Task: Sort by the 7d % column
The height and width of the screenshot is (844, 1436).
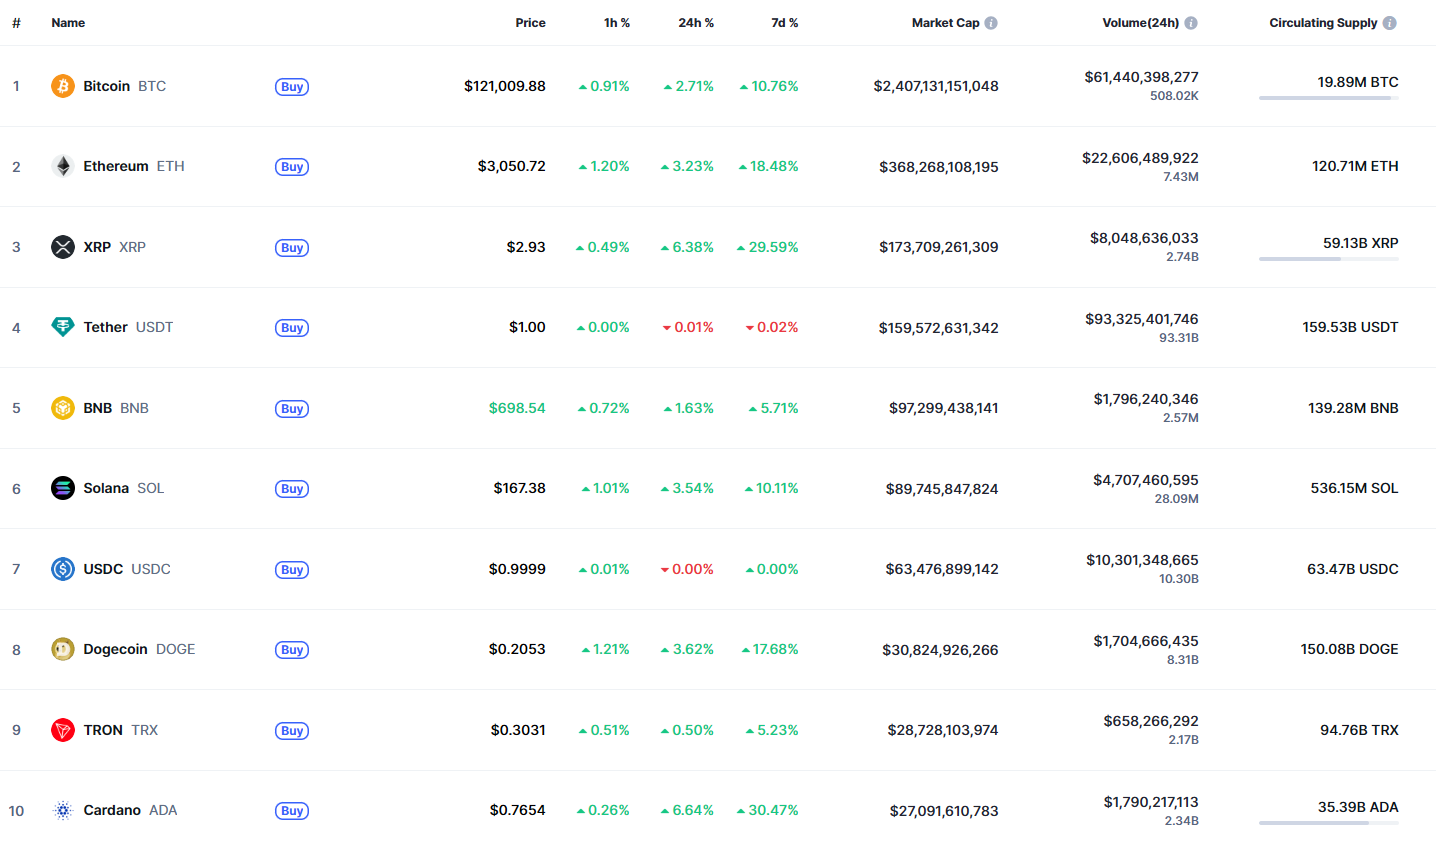Action: (785, 23)
